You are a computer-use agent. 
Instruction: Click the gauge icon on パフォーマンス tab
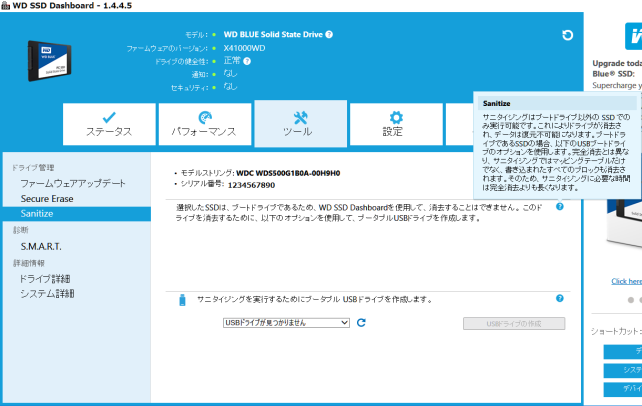click(x=205, y=117)
